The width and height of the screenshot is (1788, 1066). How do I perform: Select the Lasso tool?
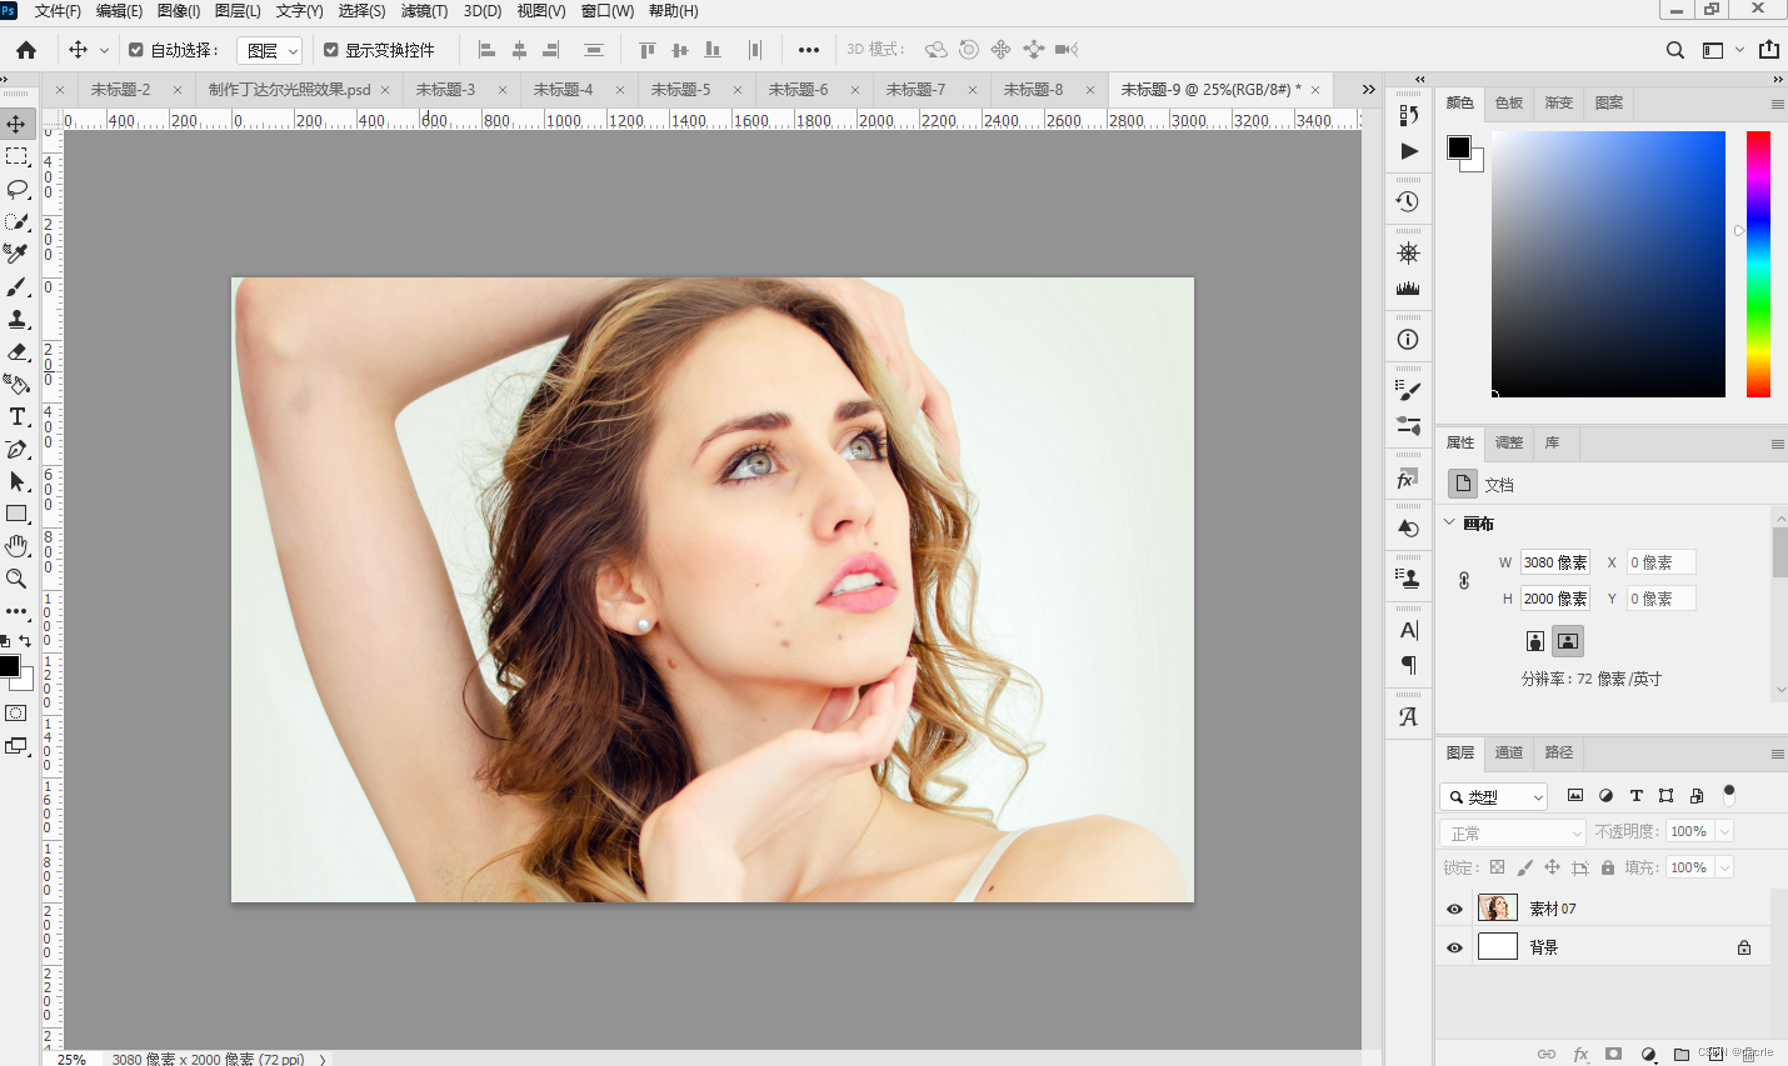coord(17,189)
